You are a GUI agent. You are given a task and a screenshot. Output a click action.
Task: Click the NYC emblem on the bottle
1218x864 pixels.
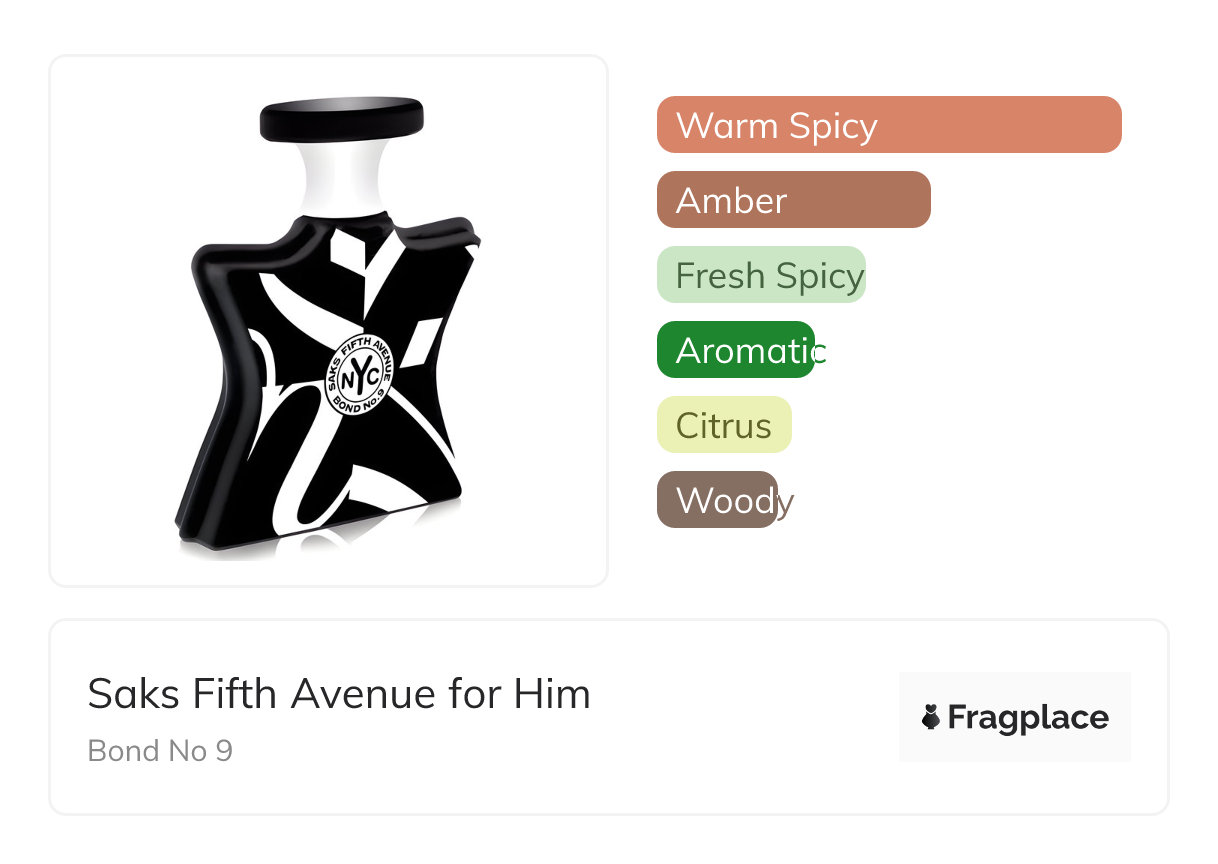click(359, 378)
